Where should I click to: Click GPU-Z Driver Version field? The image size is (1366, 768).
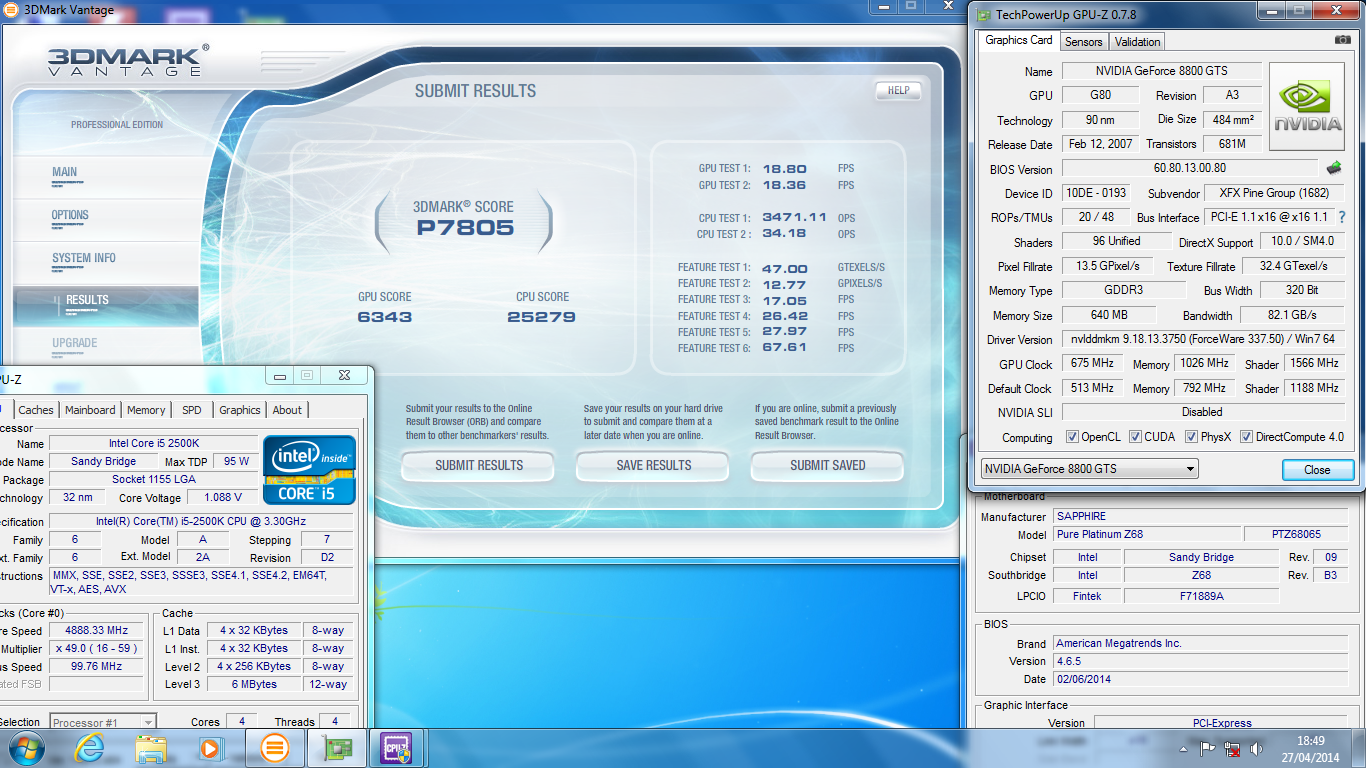pyautogui.click(x=1202, y=339)
